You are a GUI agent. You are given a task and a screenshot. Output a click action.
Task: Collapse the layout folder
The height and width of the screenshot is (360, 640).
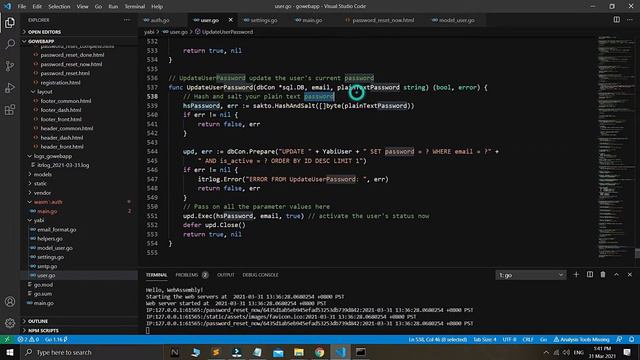pyautogui.click(x=45, y=91)
